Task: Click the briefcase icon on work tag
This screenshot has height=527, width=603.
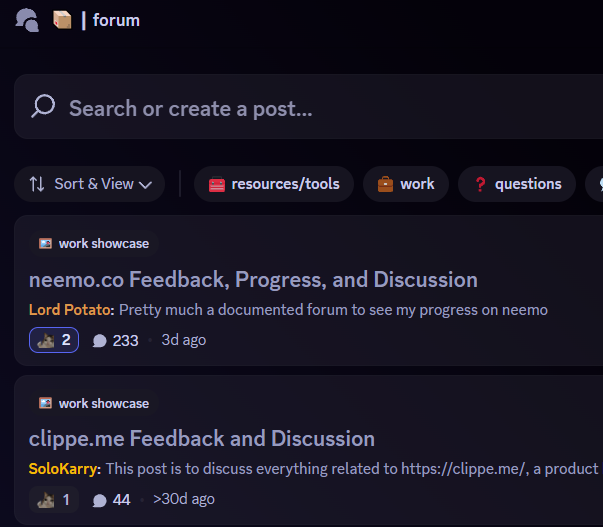Action: [x=385, y=184]
